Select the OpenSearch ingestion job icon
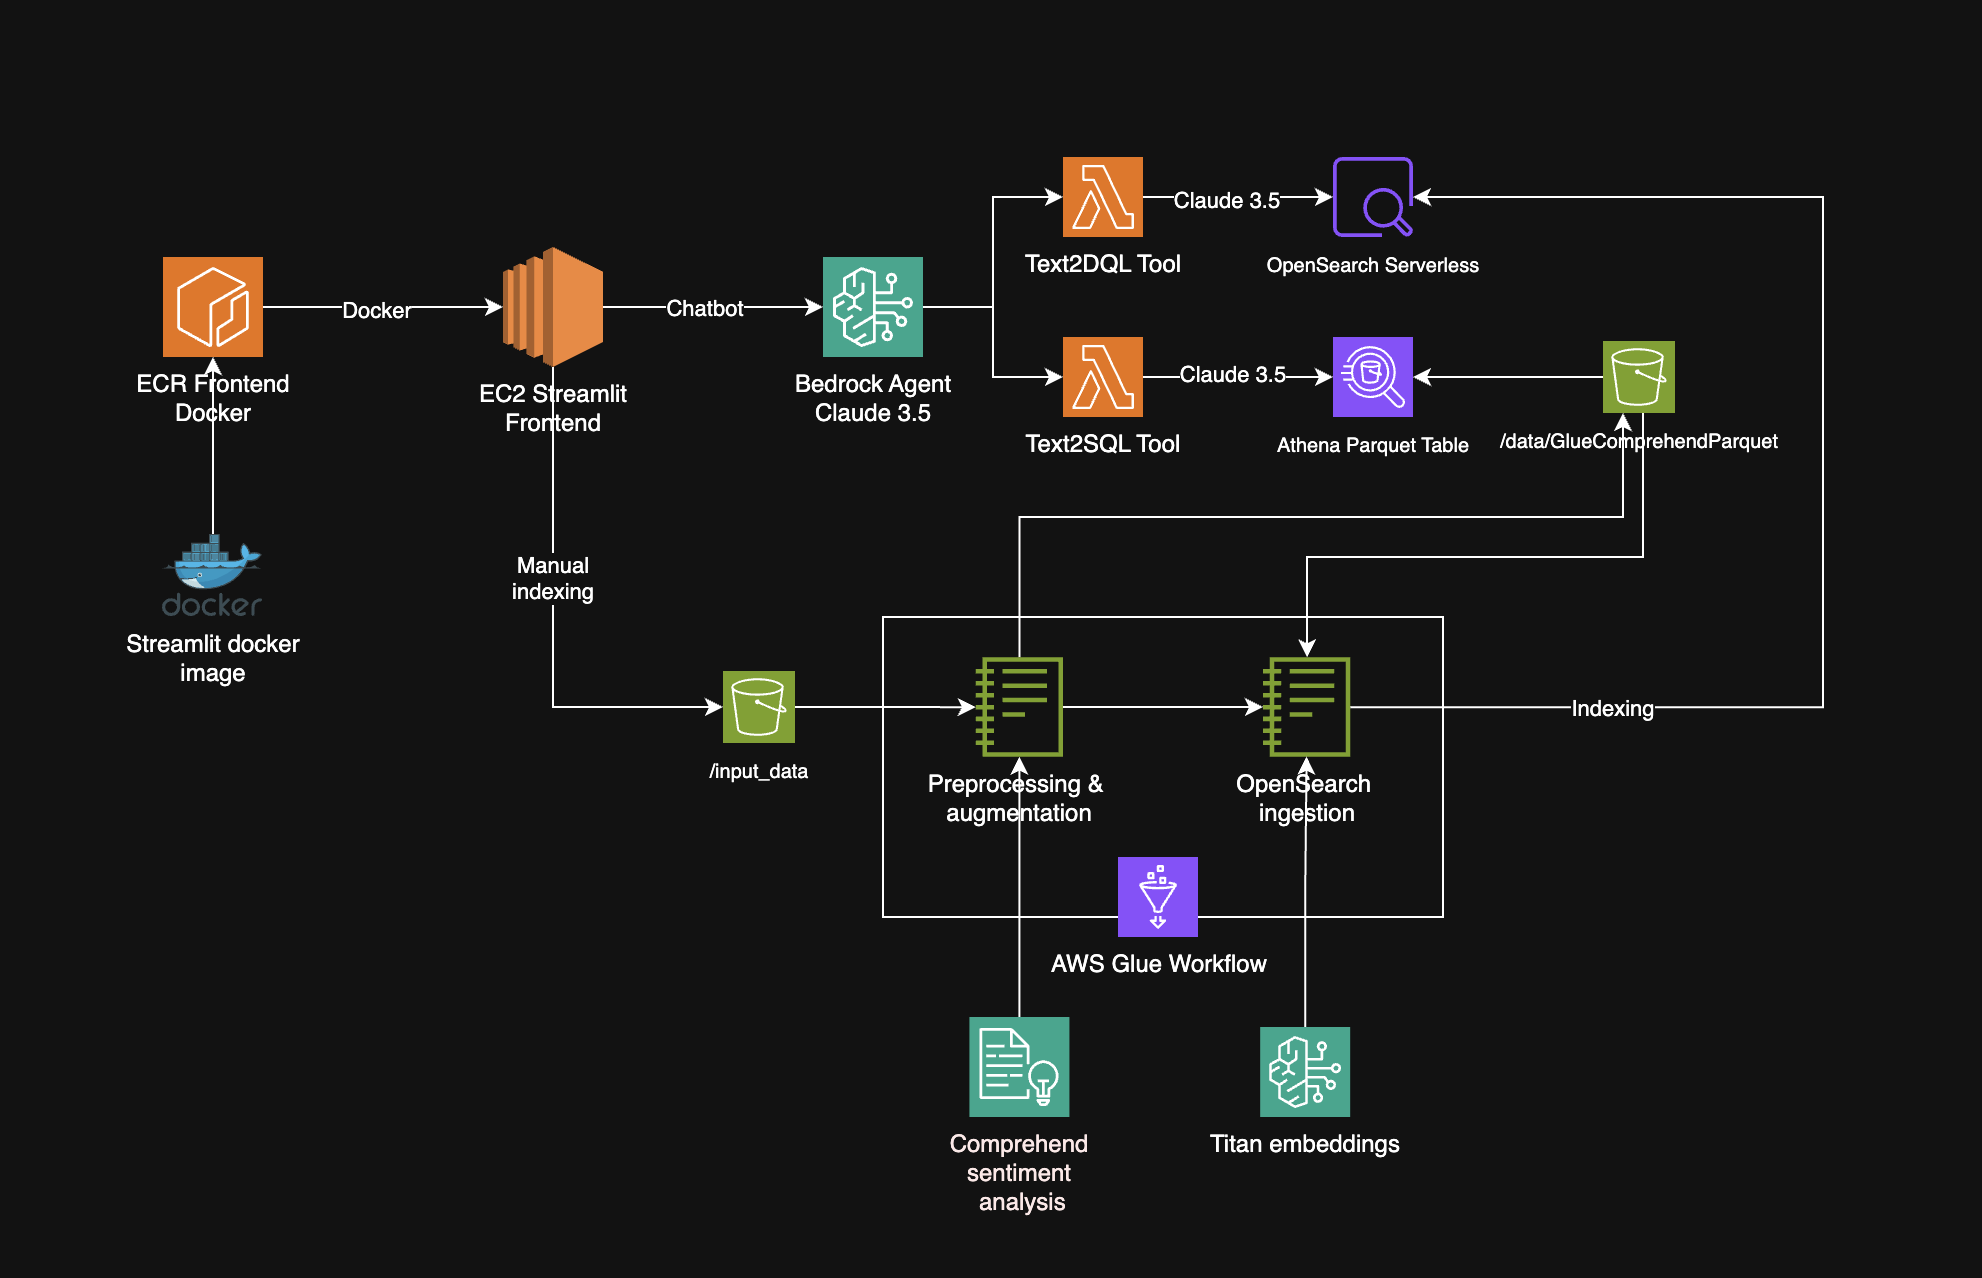The height and width of the screenshot is (1278, 1982). (x=1306, y=706)
